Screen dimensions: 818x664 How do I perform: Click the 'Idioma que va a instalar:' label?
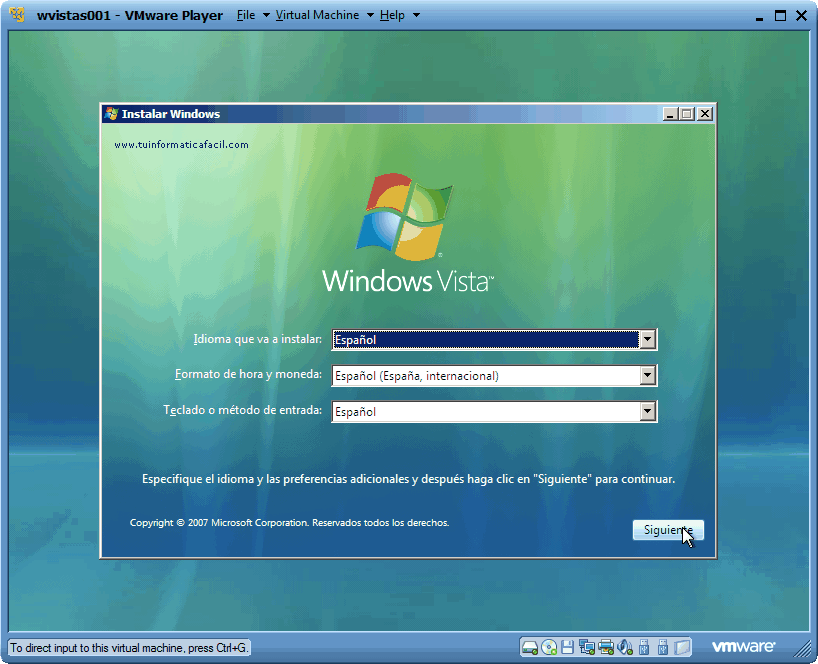pos(258,339)
